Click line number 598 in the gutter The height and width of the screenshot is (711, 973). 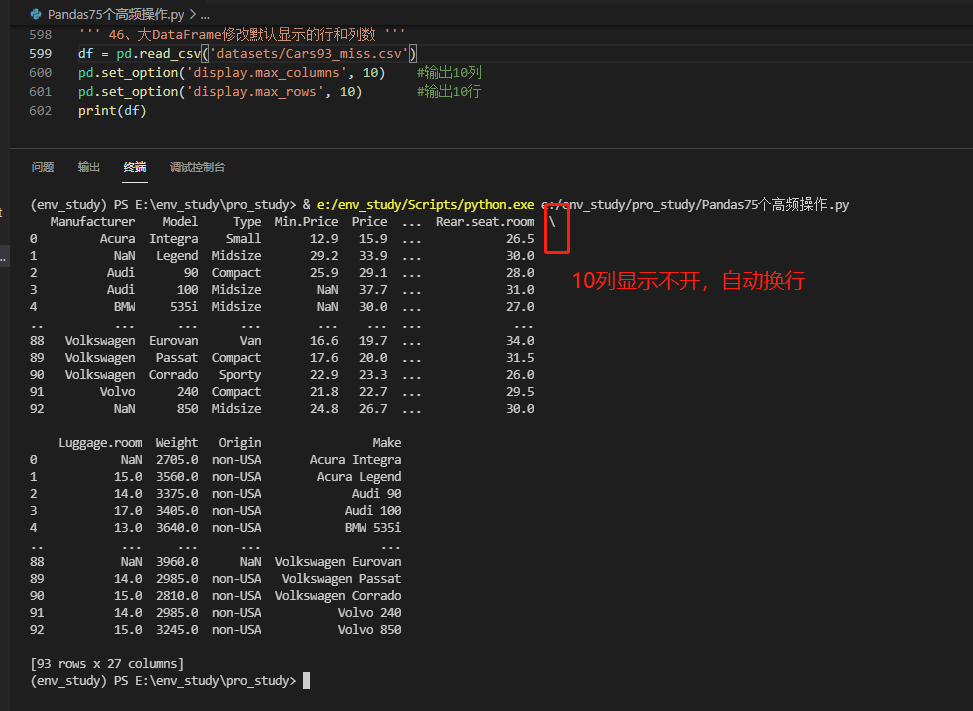[40, 35]
